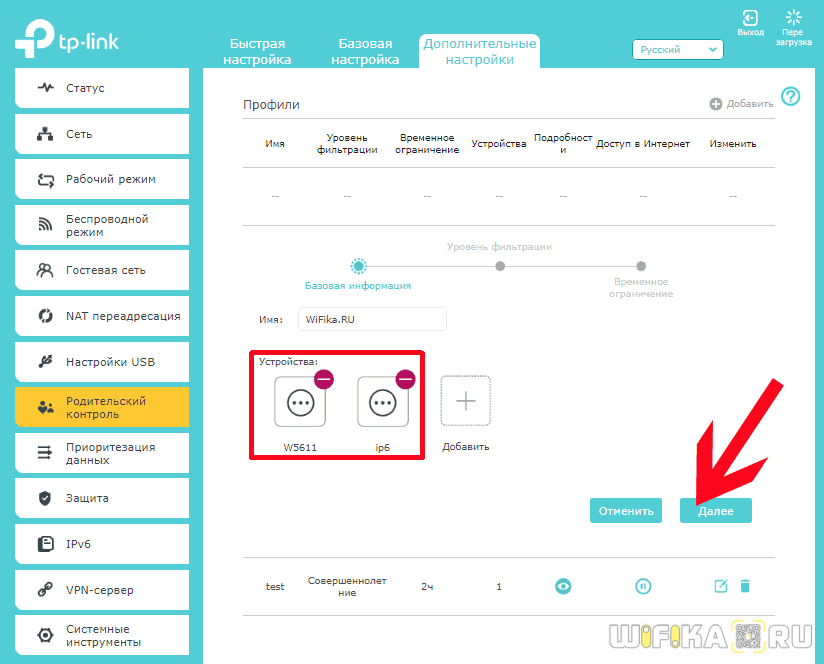Image resolution: width=824 pixels, height=664 pixels.
Task: Click the Сеть network icon in the sidebar
Action: point(45,134)
